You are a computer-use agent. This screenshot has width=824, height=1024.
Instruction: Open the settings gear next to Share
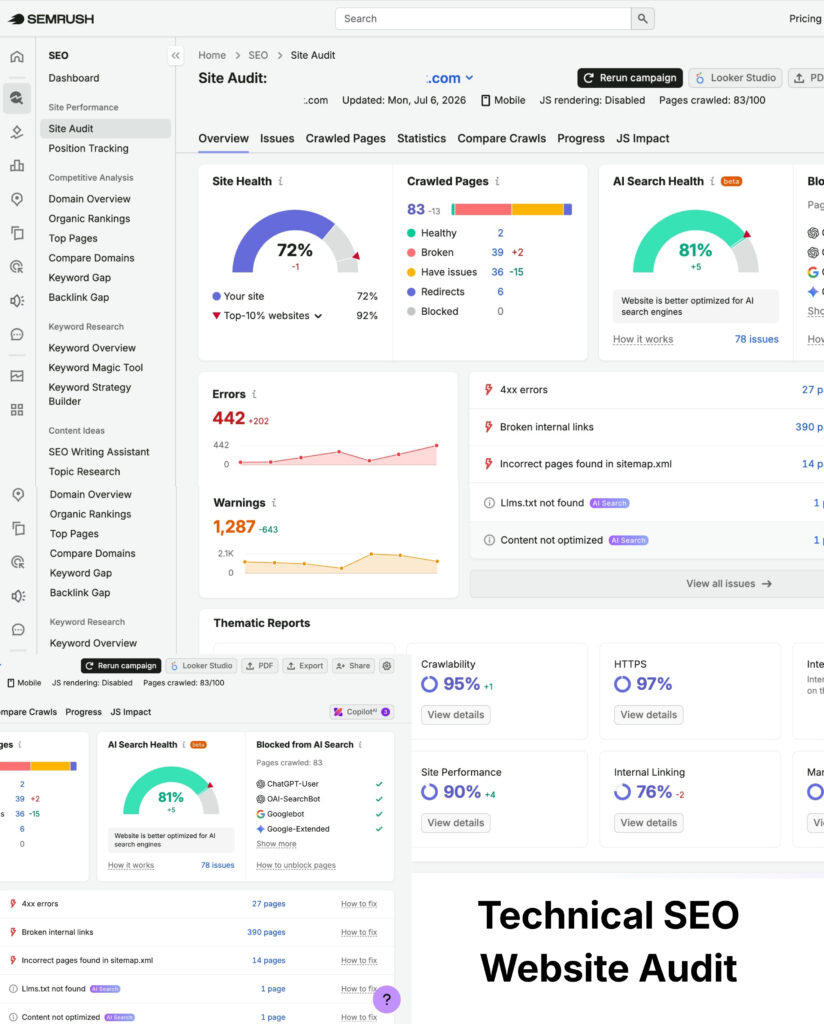(387, 665)
